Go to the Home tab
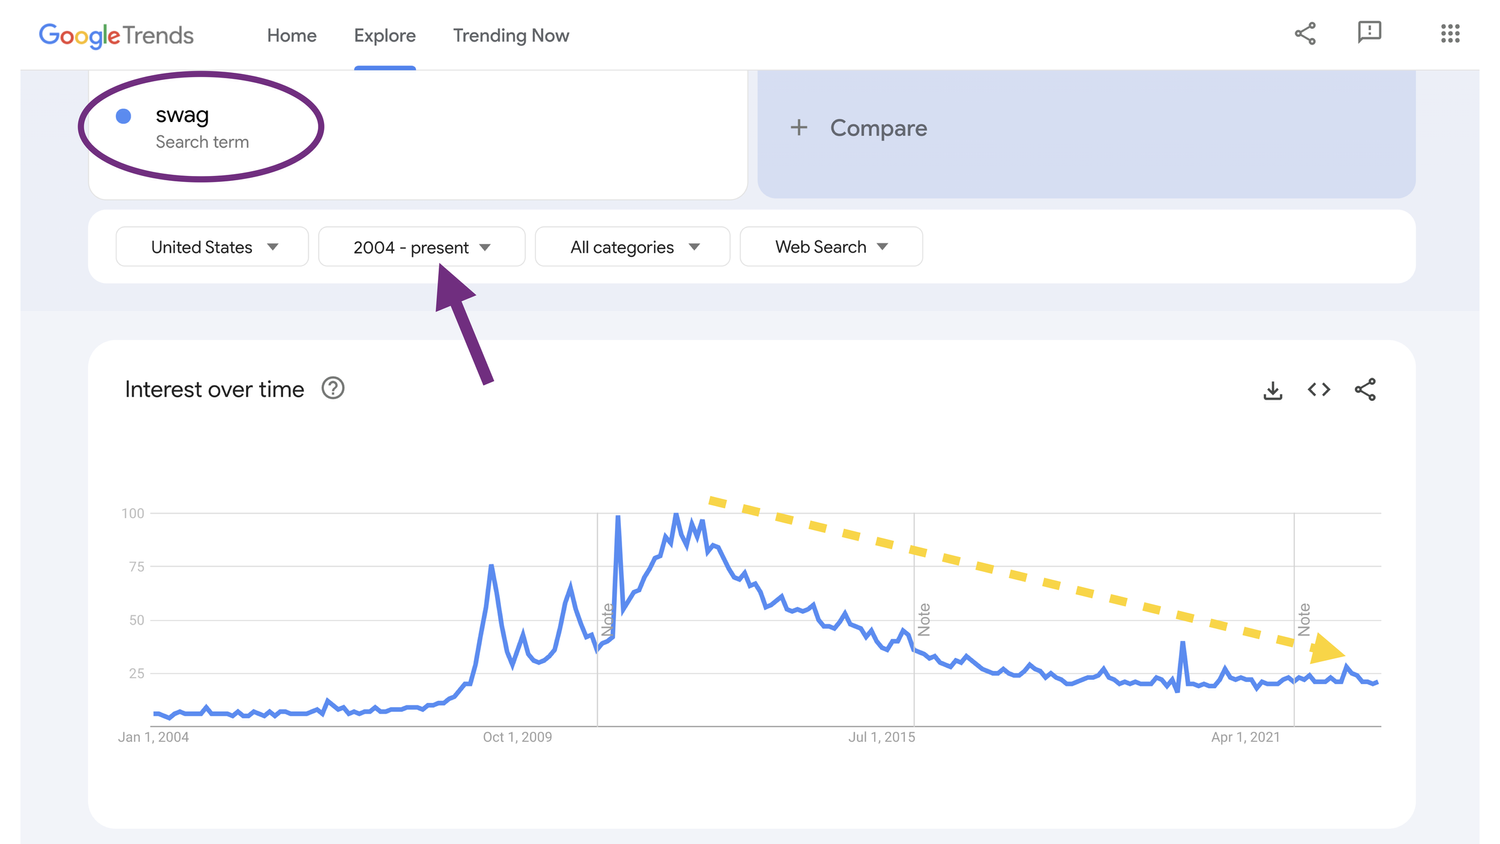Image resolution: width=1500 pixels, height=844 pixels. pyautogui.click(x=291, y=36)
